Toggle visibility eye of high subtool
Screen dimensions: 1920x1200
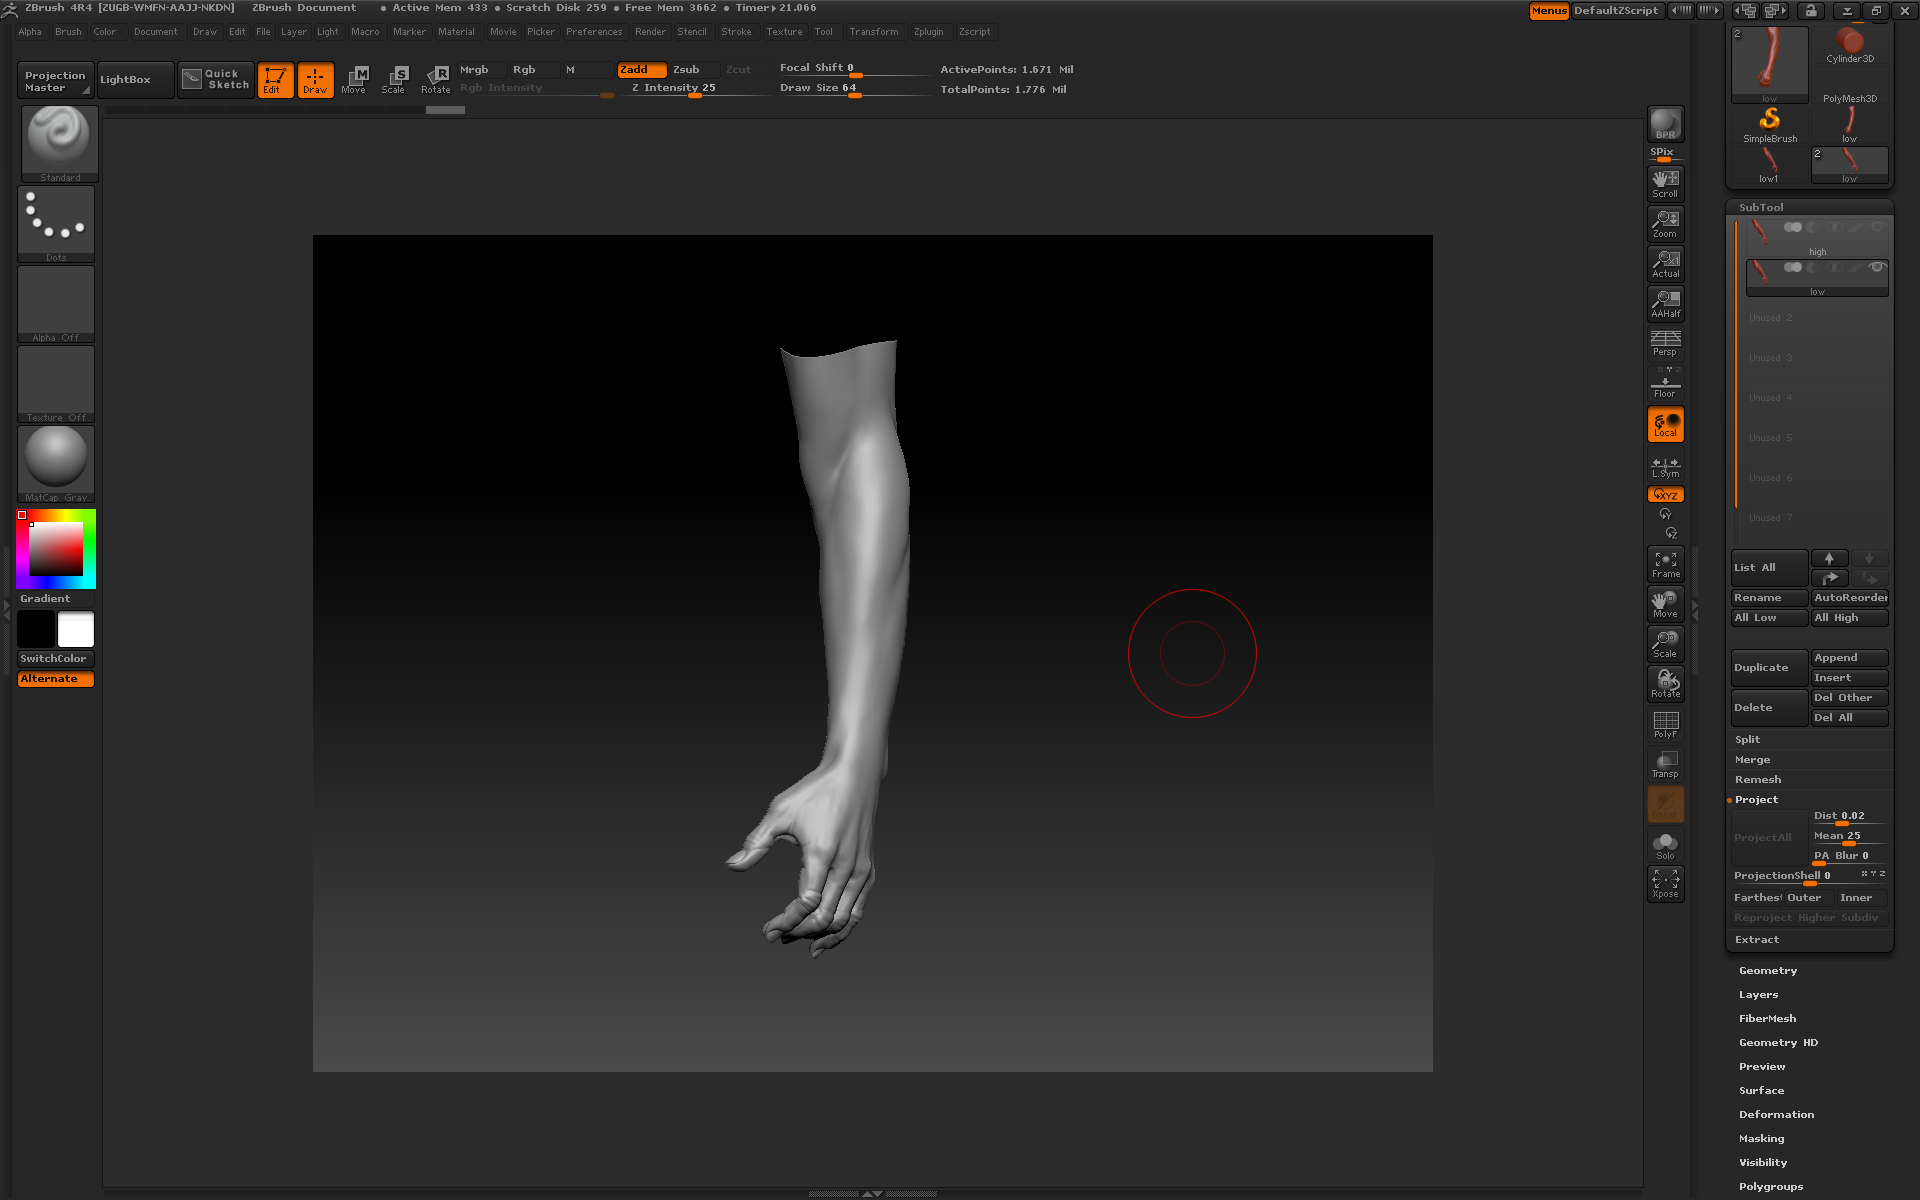coord(1877,227)
